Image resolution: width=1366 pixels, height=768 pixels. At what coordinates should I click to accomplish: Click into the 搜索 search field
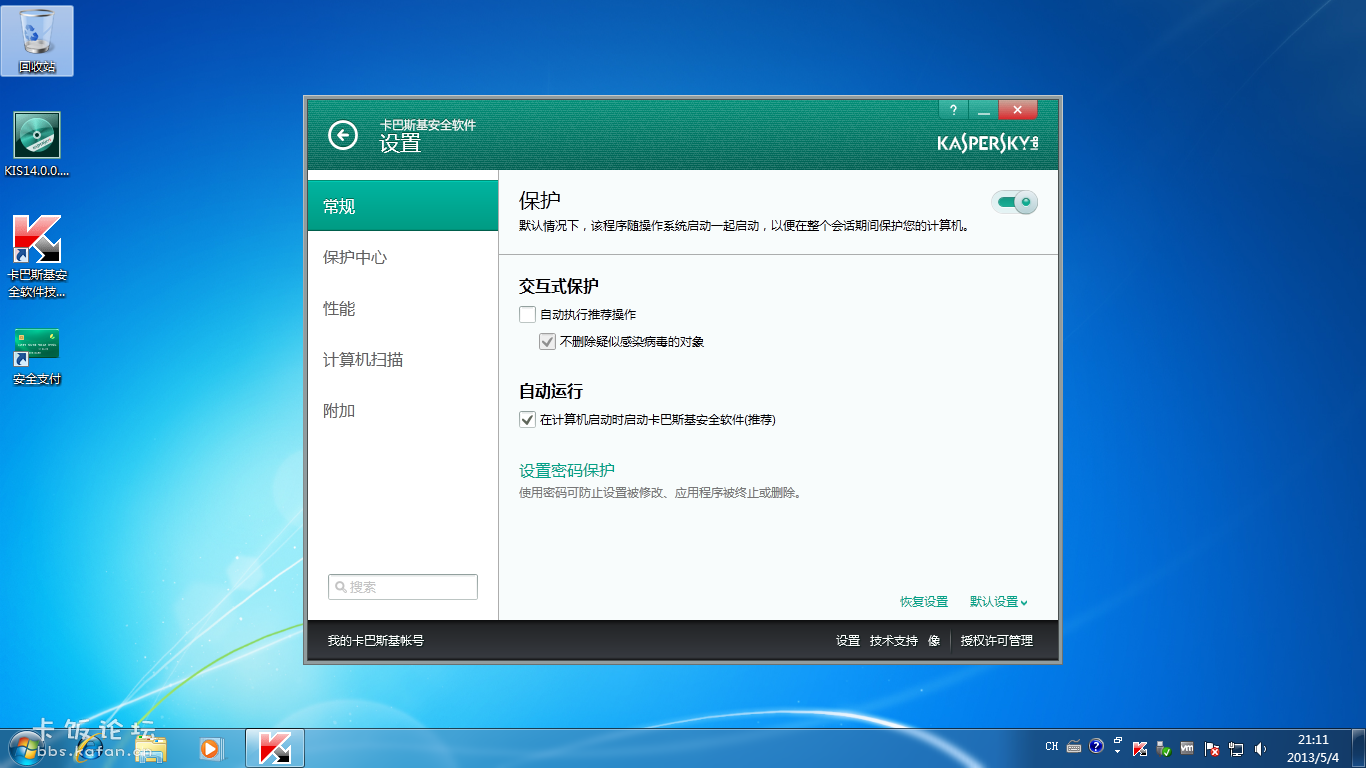[x=403, y=587]
